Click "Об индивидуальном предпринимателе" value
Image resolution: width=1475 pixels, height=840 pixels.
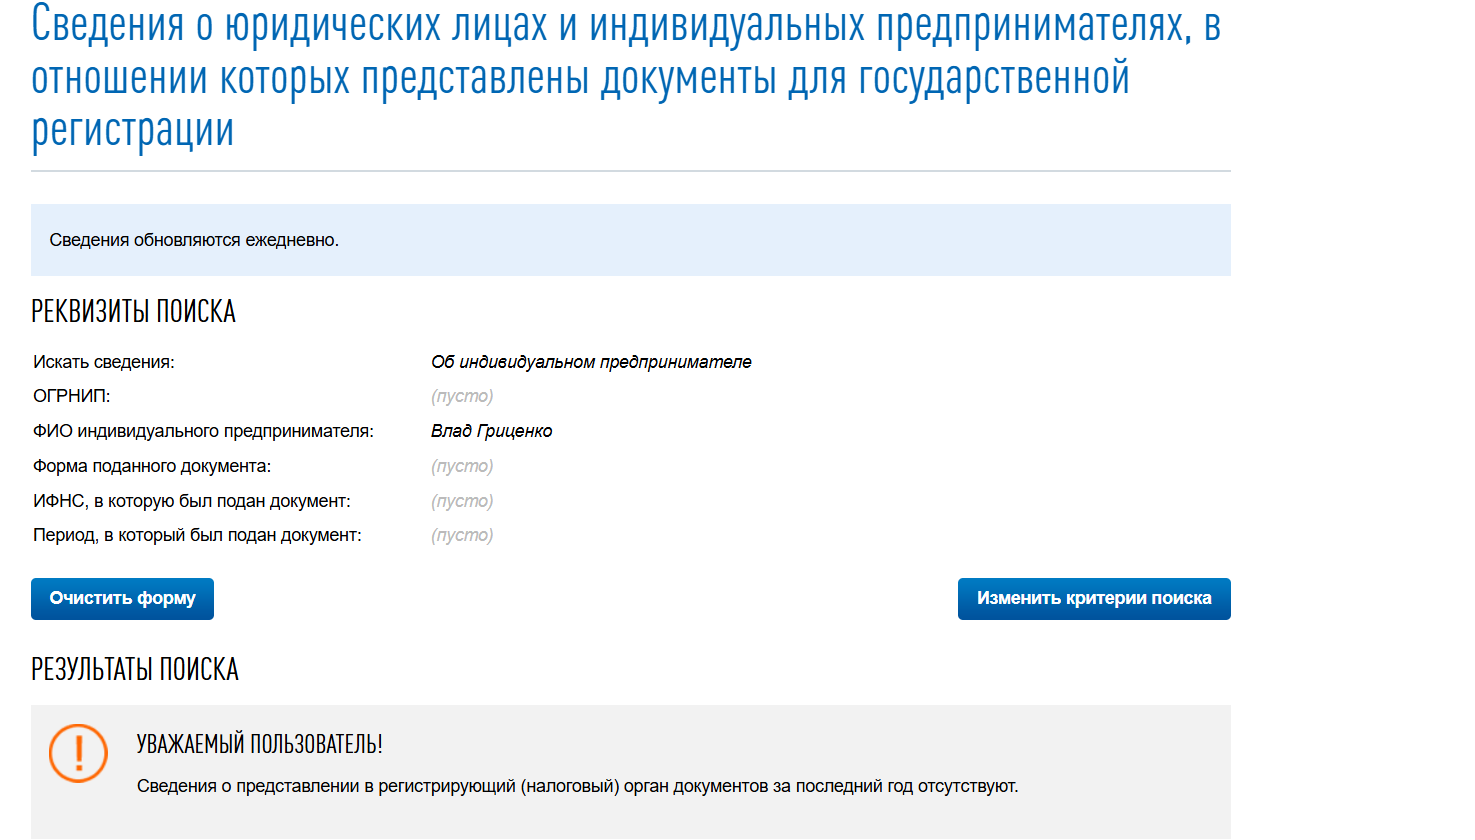coord(591,362)
